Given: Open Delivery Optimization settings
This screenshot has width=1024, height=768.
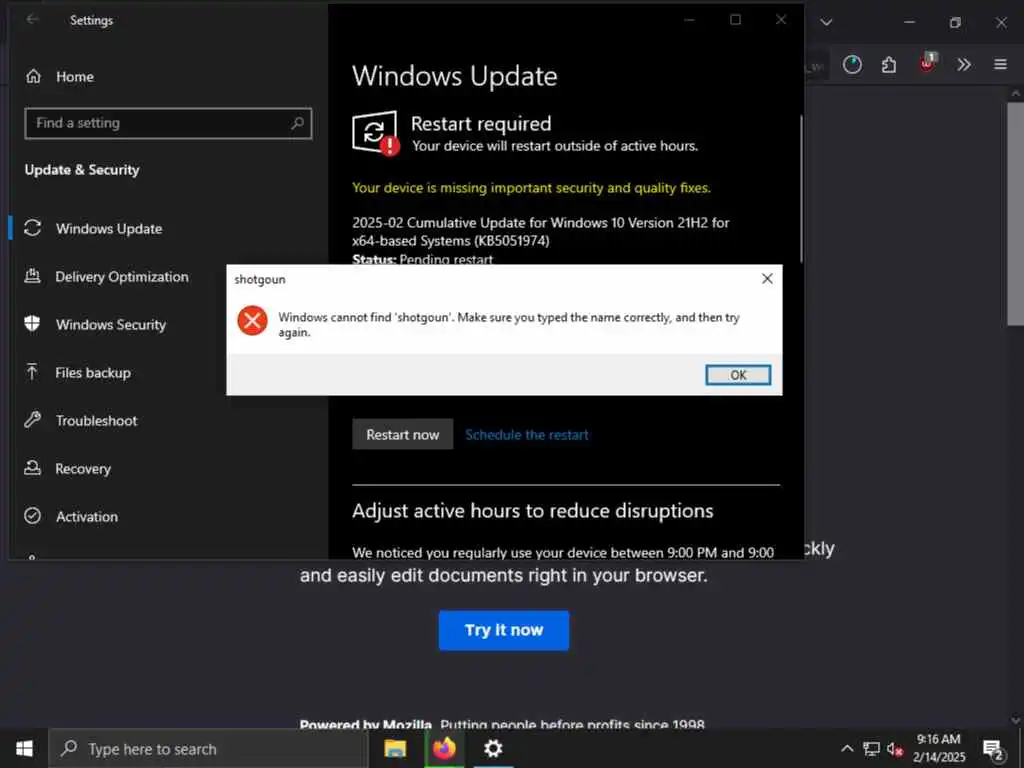Looking at the screenshot, I should click(x=121, y=277).
